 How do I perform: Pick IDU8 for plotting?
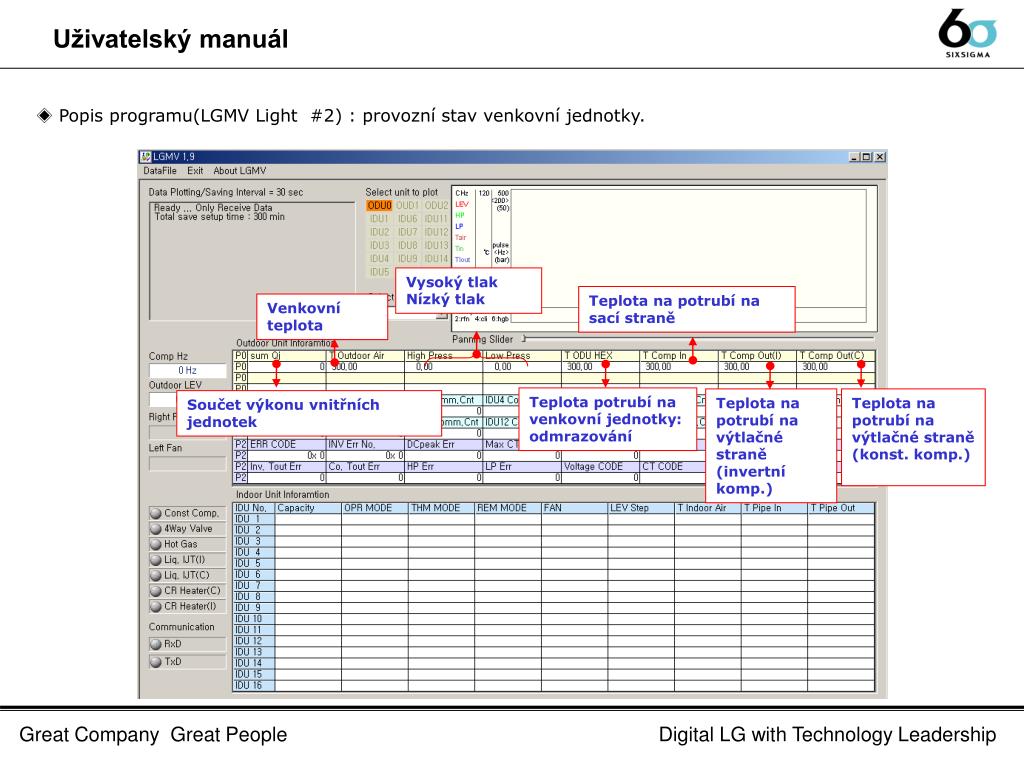point(408,246)
